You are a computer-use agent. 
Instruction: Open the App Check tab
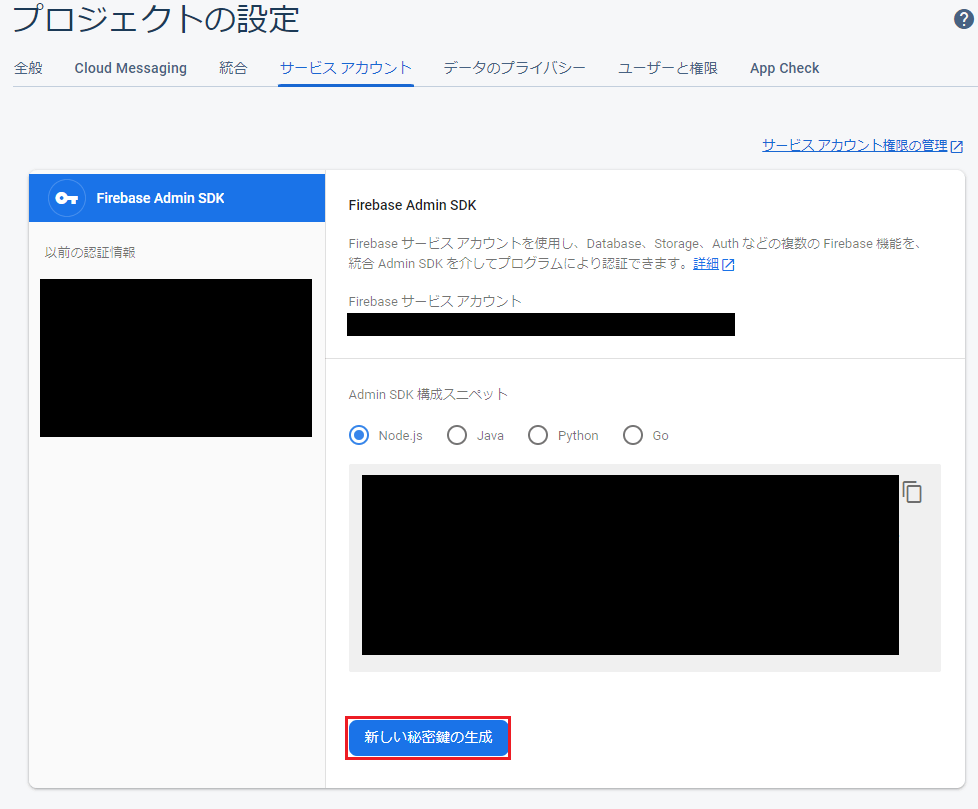click(x=785, y=68)
